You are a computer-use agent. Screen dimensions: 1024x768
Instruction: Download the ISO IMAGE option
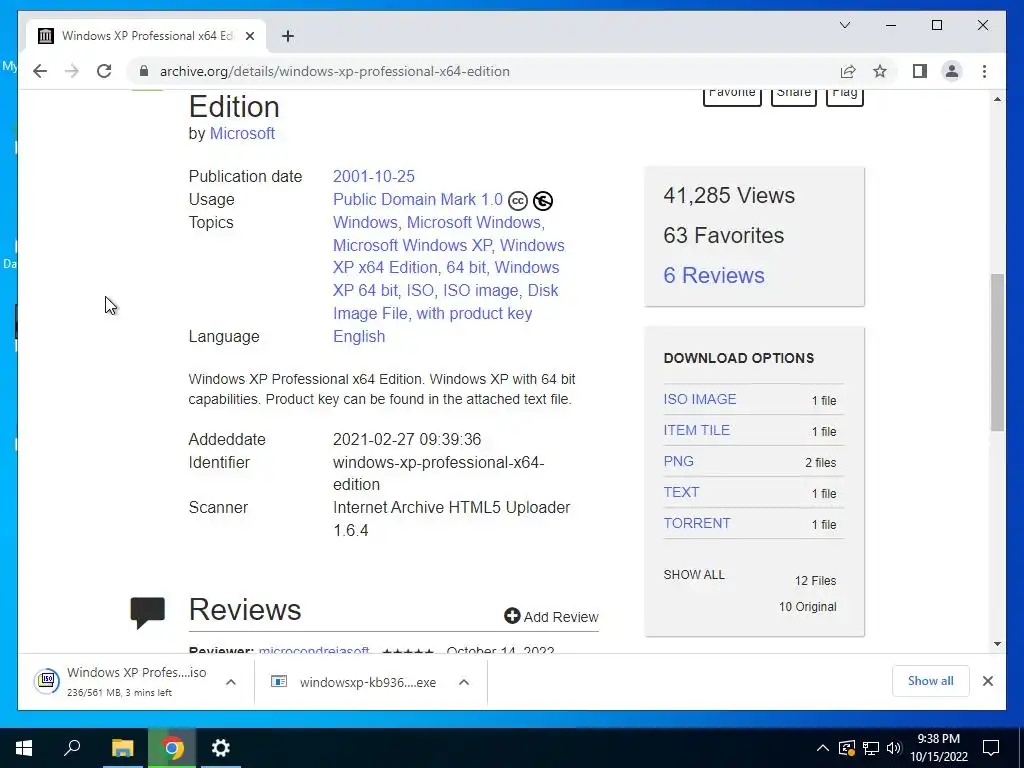[699, 399]
